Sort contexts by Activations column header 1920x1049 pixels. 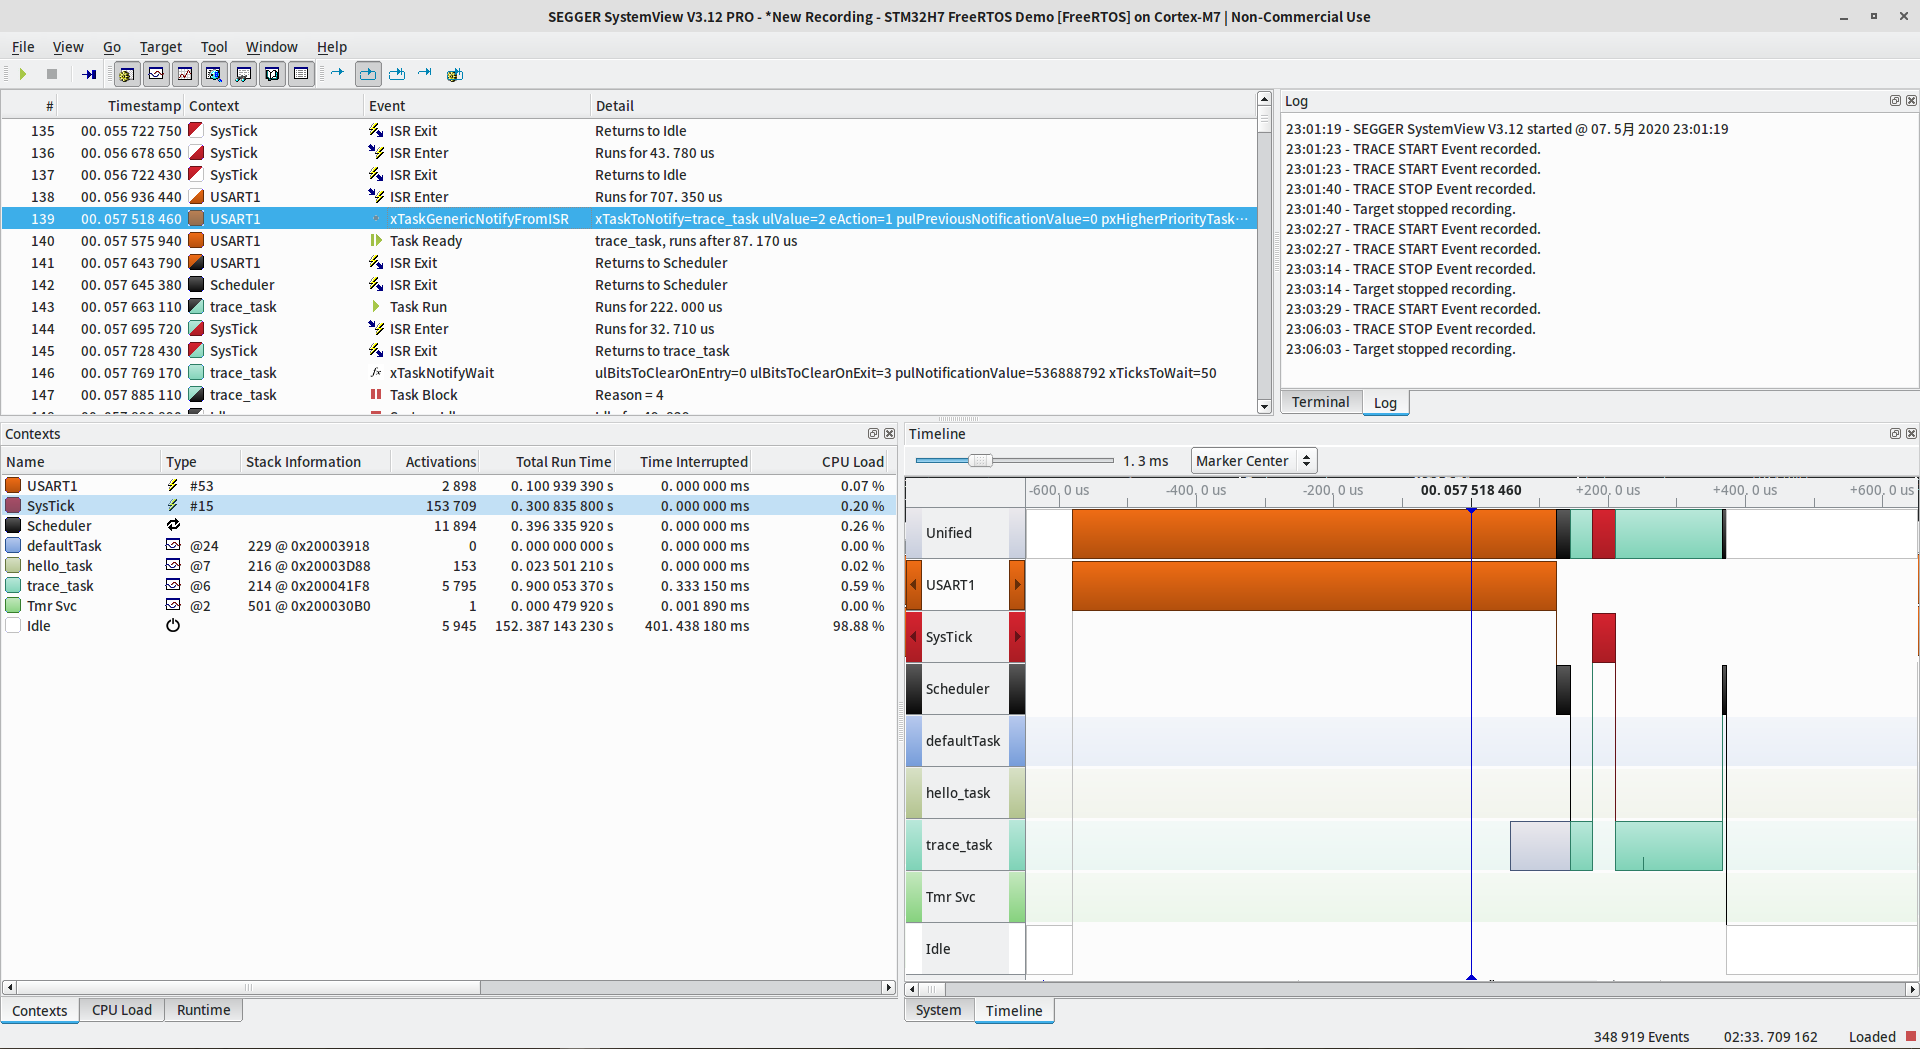coord(440,462)
